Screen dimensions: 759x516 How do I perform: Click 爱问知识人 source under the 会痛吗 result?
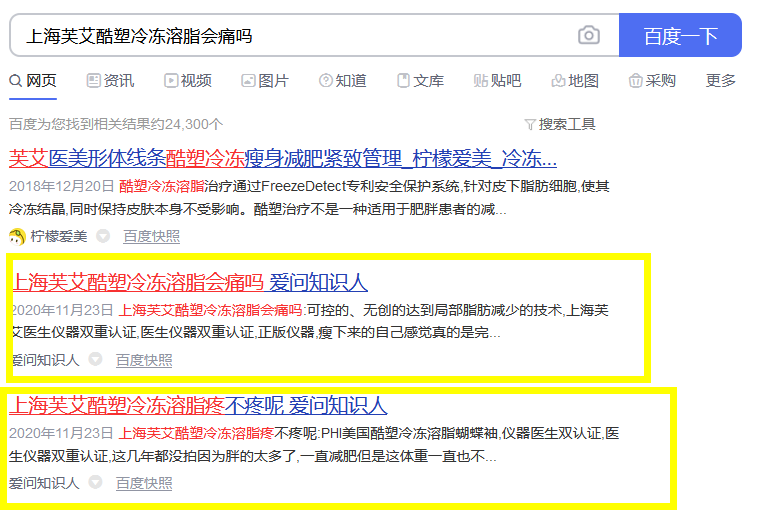point(45,360)
